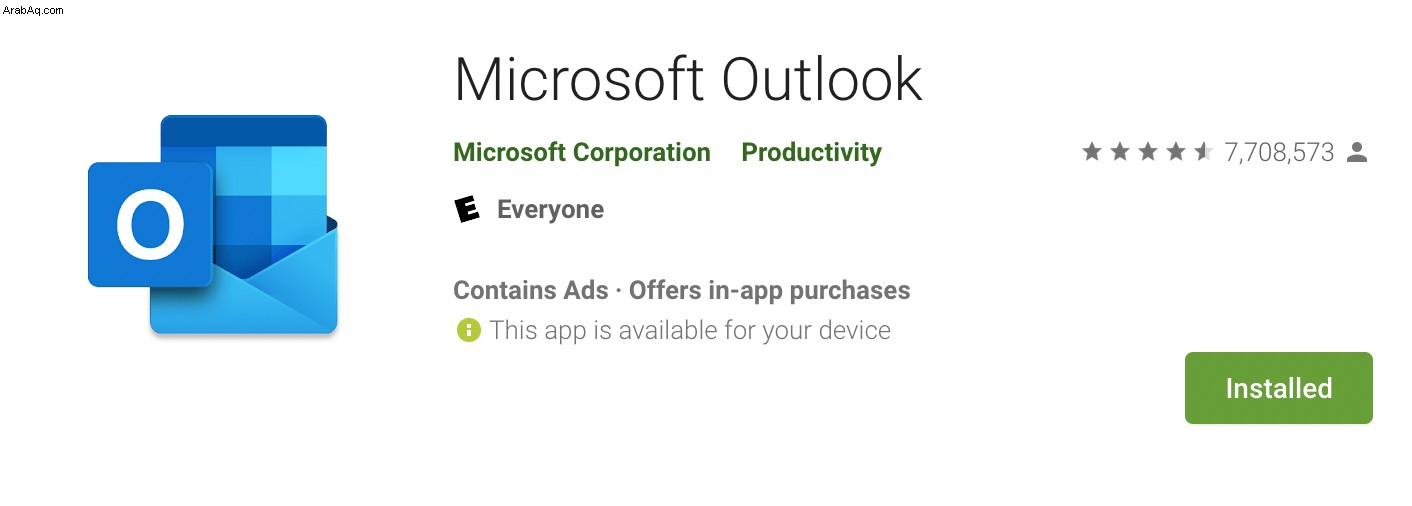Click the Offers in-app purchases label
The image size is (1412, 506).
coord(770,291)
